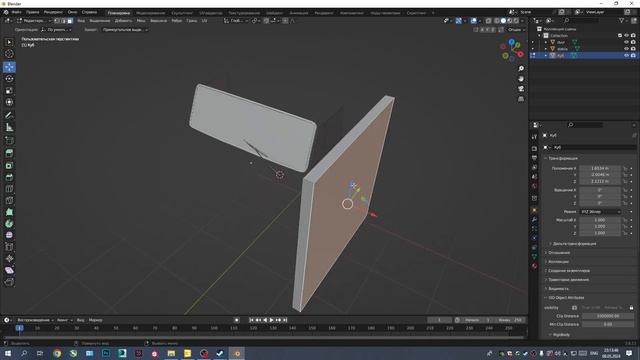
Task: Activate the Annotate pencil tool
Action: (9, 116)
